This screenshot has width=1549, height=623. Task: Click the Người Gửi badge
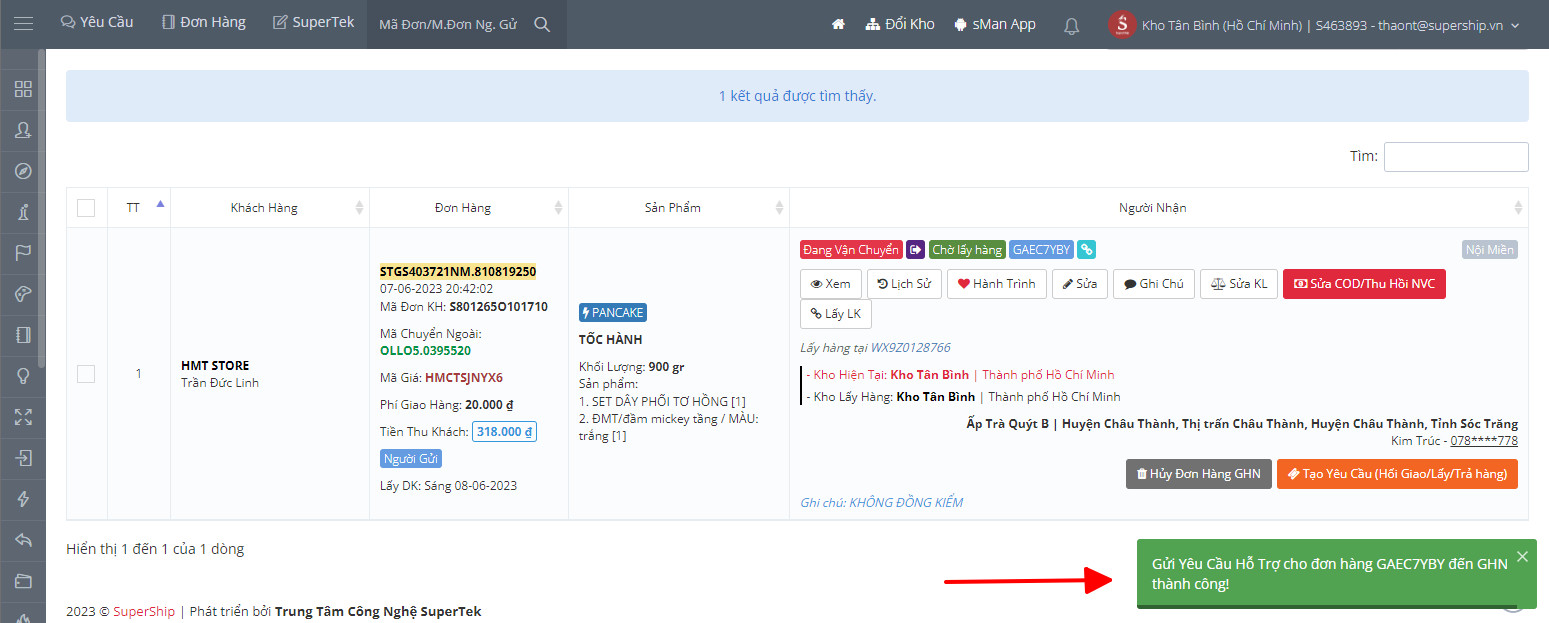click(411, 459)
